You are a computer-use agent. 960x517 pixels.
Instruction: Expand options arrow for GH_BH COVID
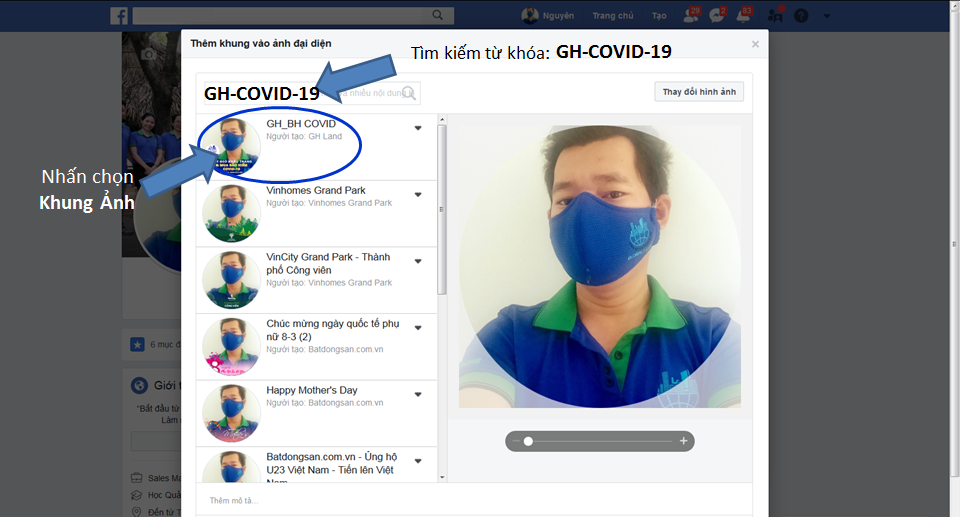(418, 128)
